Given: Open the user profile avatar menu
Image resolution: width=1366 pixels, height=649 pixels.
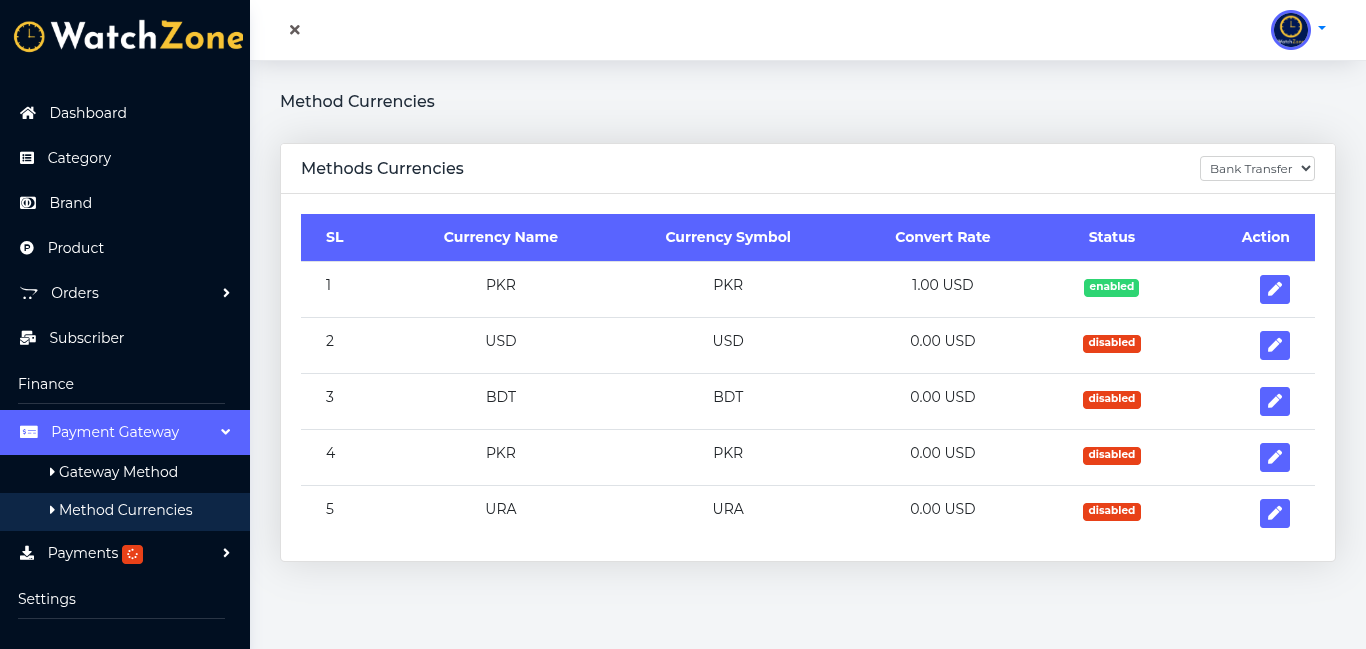Looking at the screenshot, I should click(x=1291, y=30).
